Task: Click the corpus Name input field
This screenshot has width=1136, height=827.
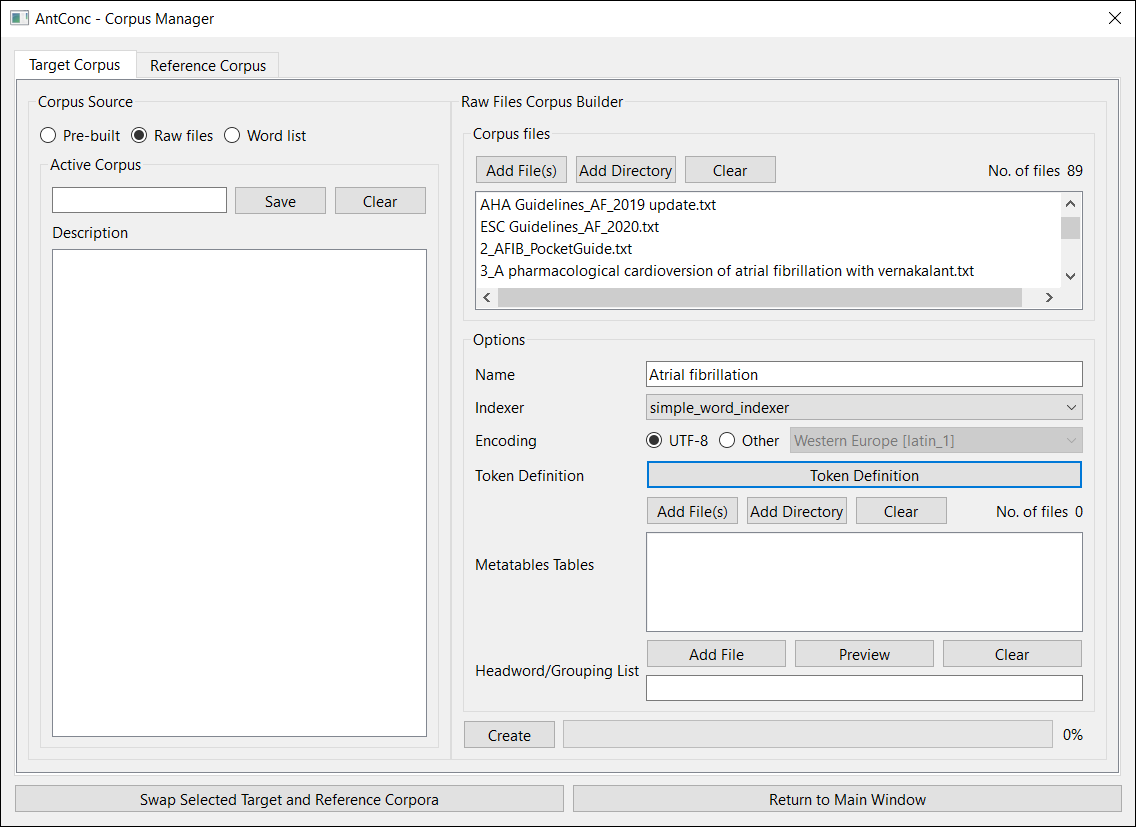Action: pos(864,374)
